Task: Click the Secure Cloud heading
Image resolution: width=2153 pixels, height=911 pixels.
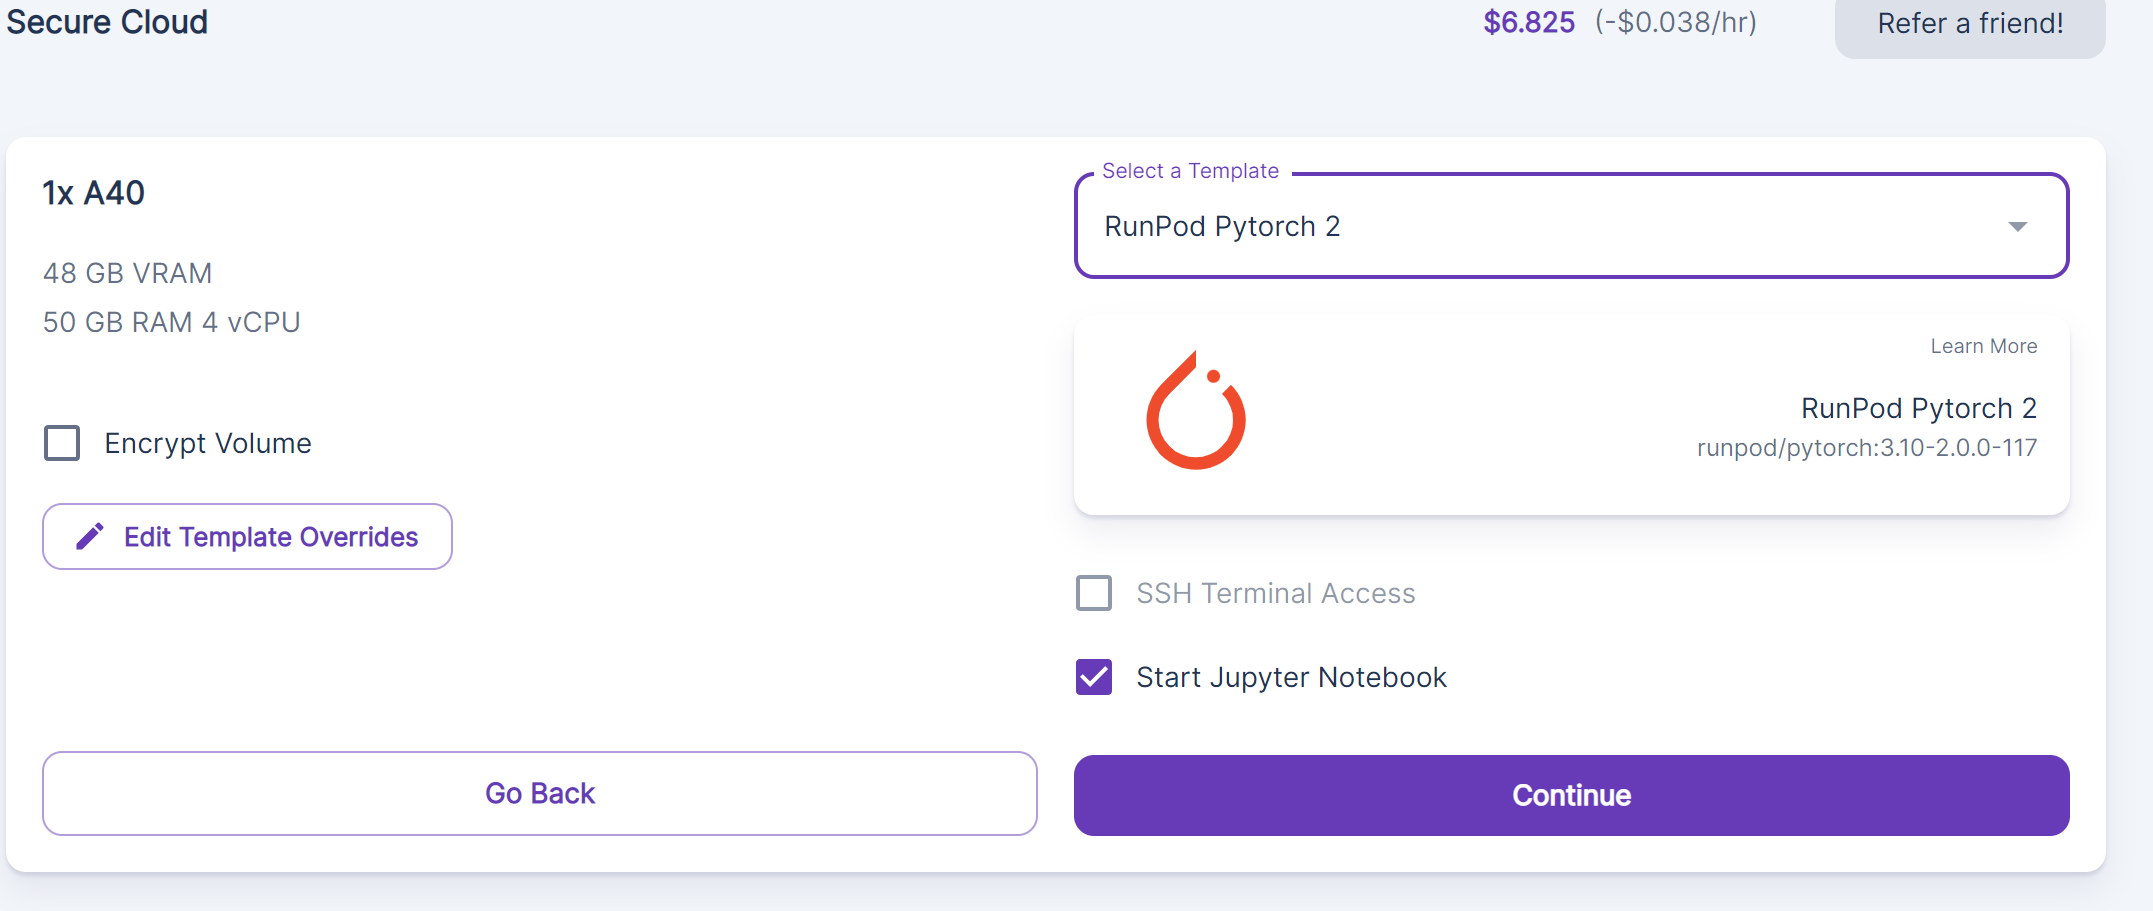Action: coord(108,22)
